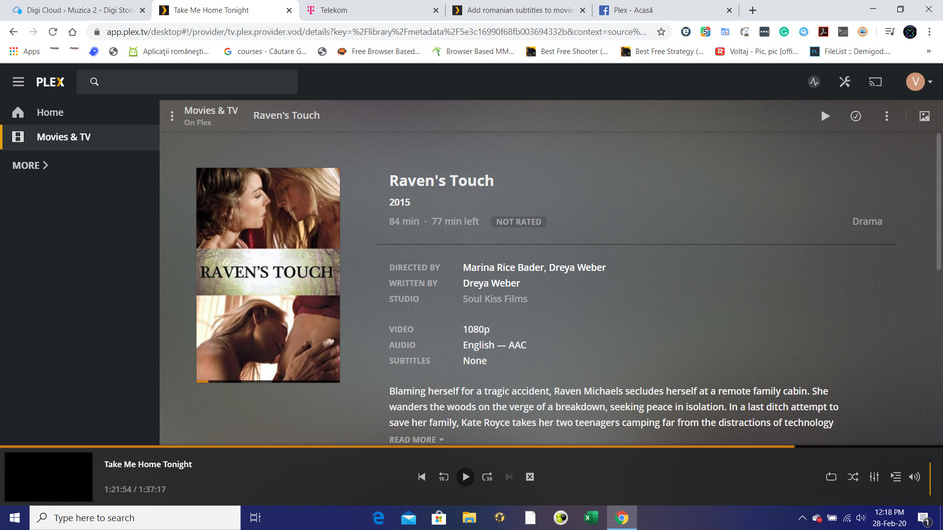Open the user account avatar menu
The image size is (943, 530).
coord(918,82)
